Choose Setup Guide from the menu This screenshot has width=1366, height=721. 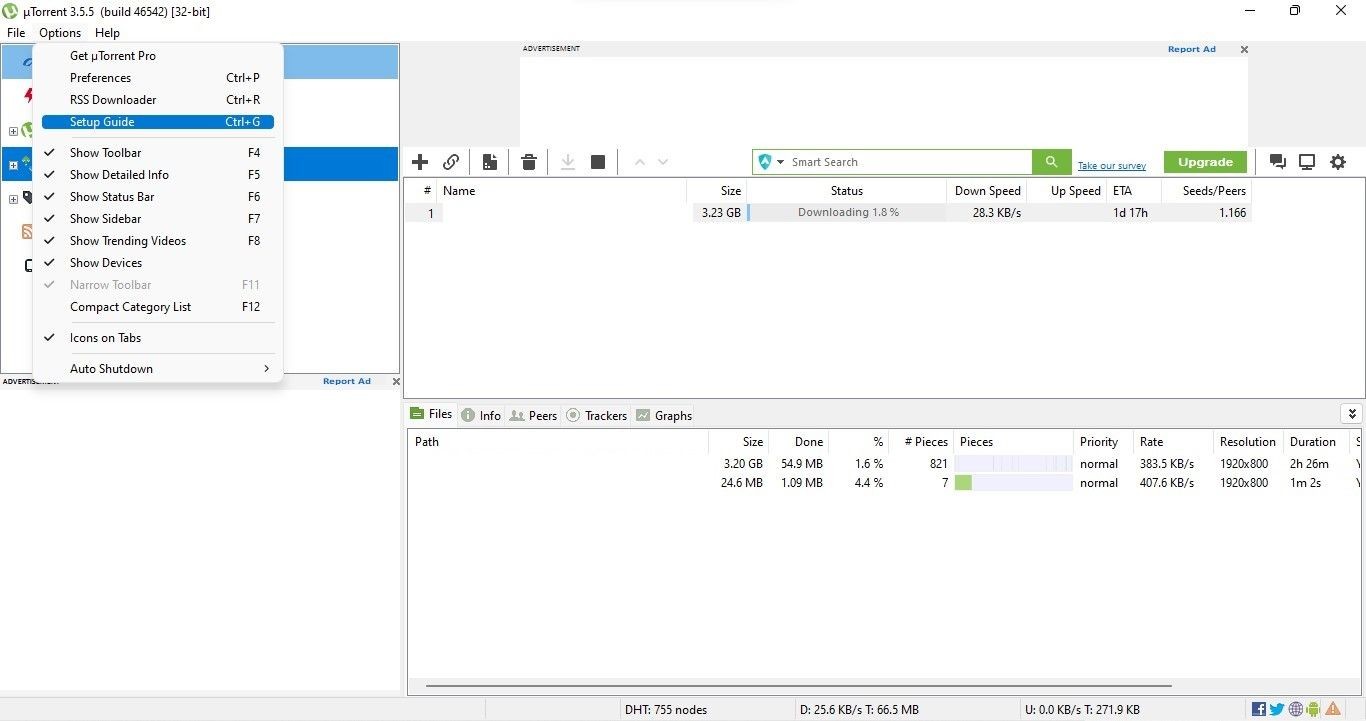click(158, 122)
